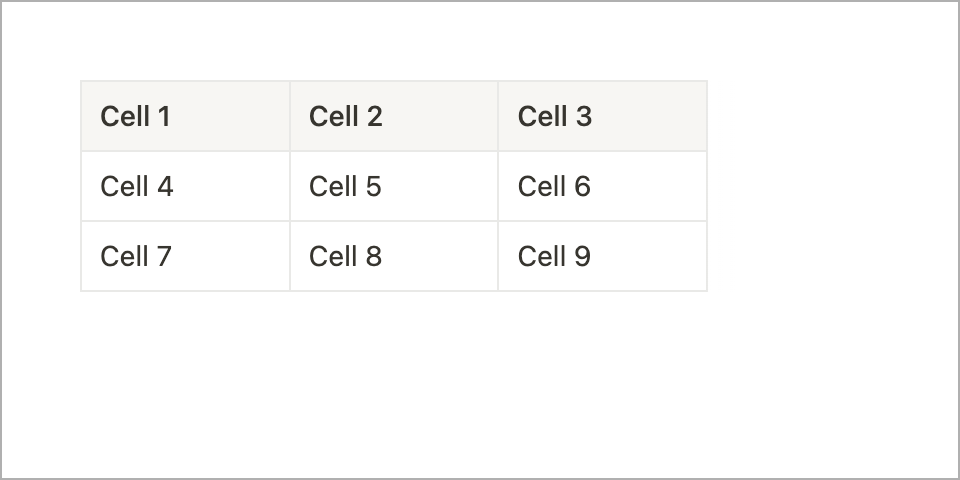Select the Cell 2 header cell

394,117
